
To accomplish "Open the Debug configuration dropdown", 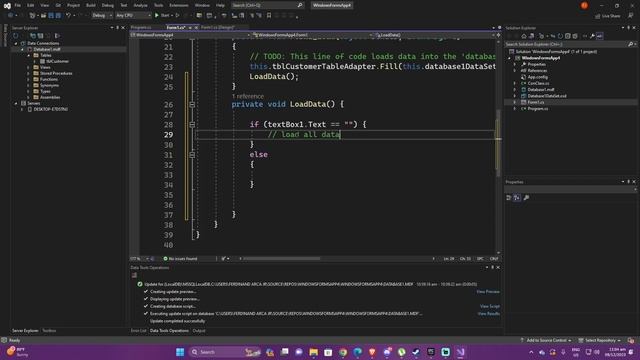I will pos(102,16).
